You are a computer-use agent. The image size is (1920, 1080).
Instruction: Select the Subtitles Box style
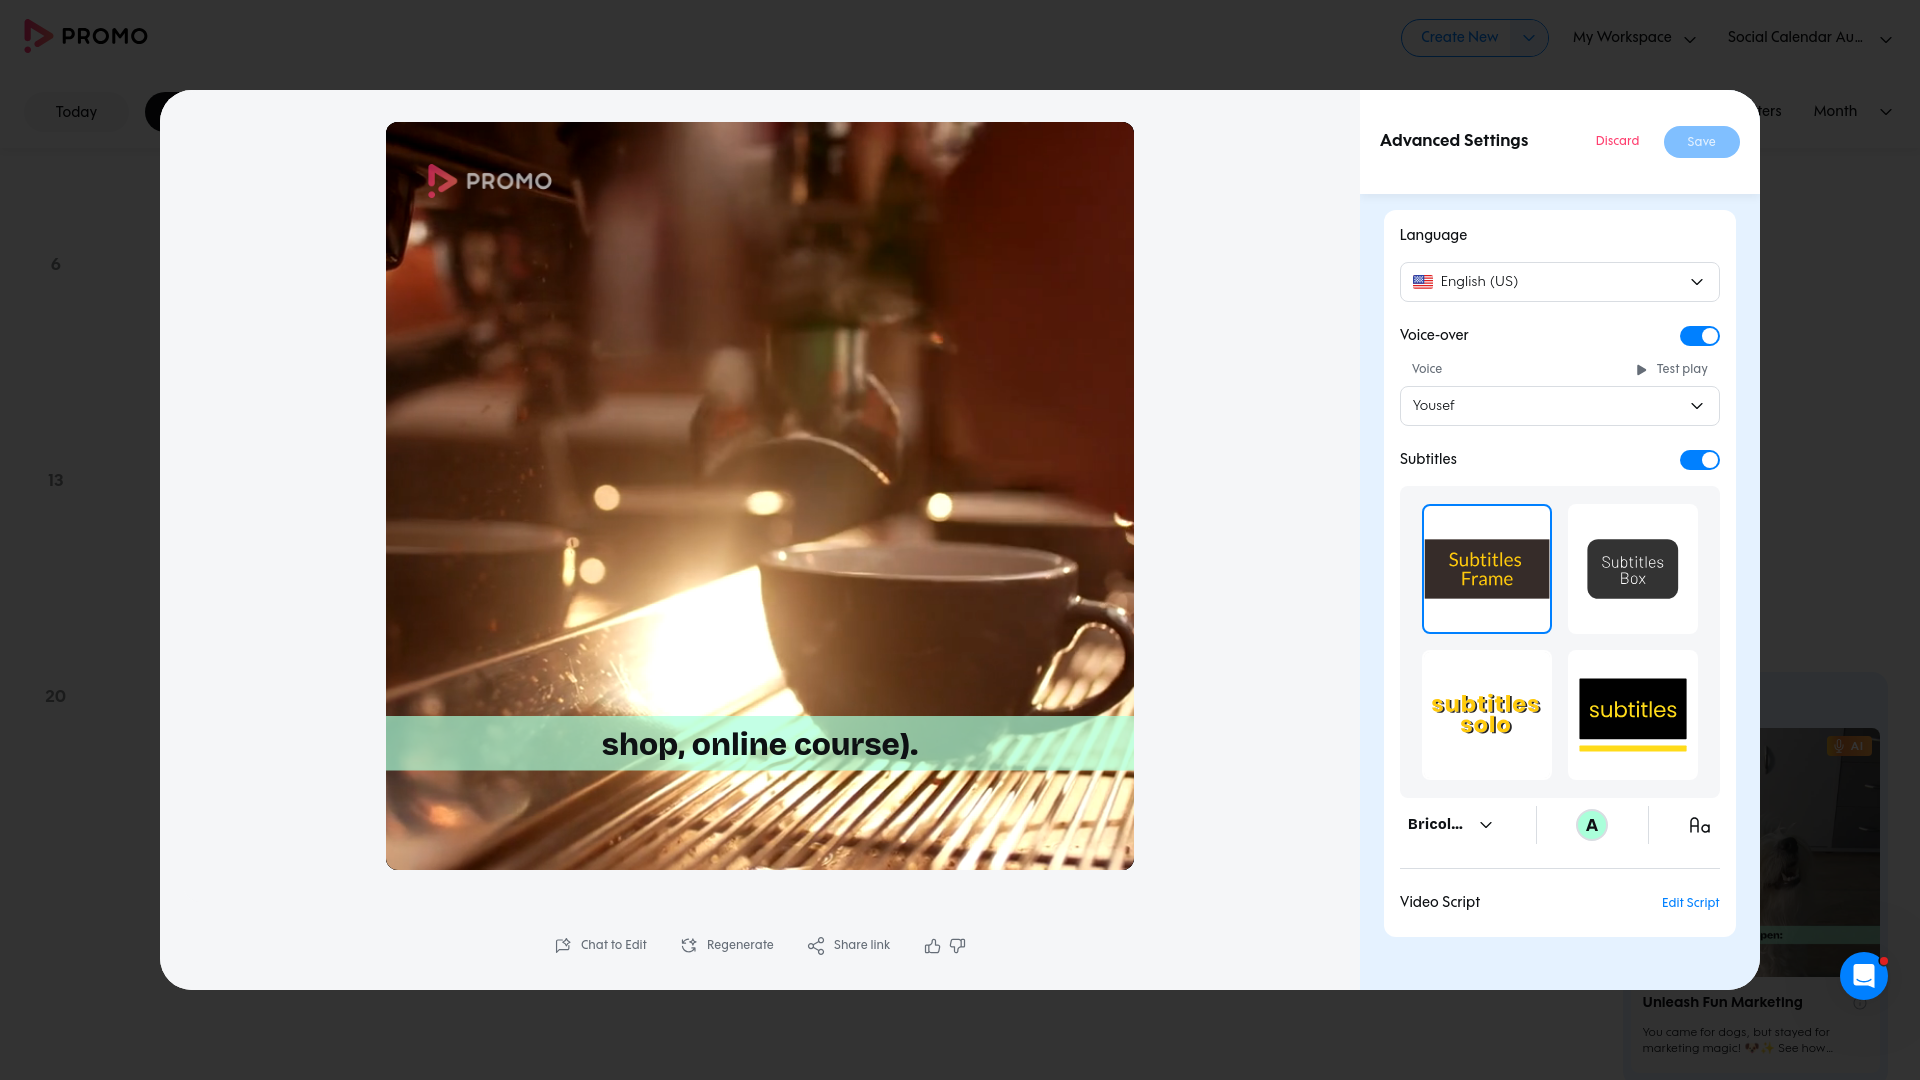(1632, 570)
